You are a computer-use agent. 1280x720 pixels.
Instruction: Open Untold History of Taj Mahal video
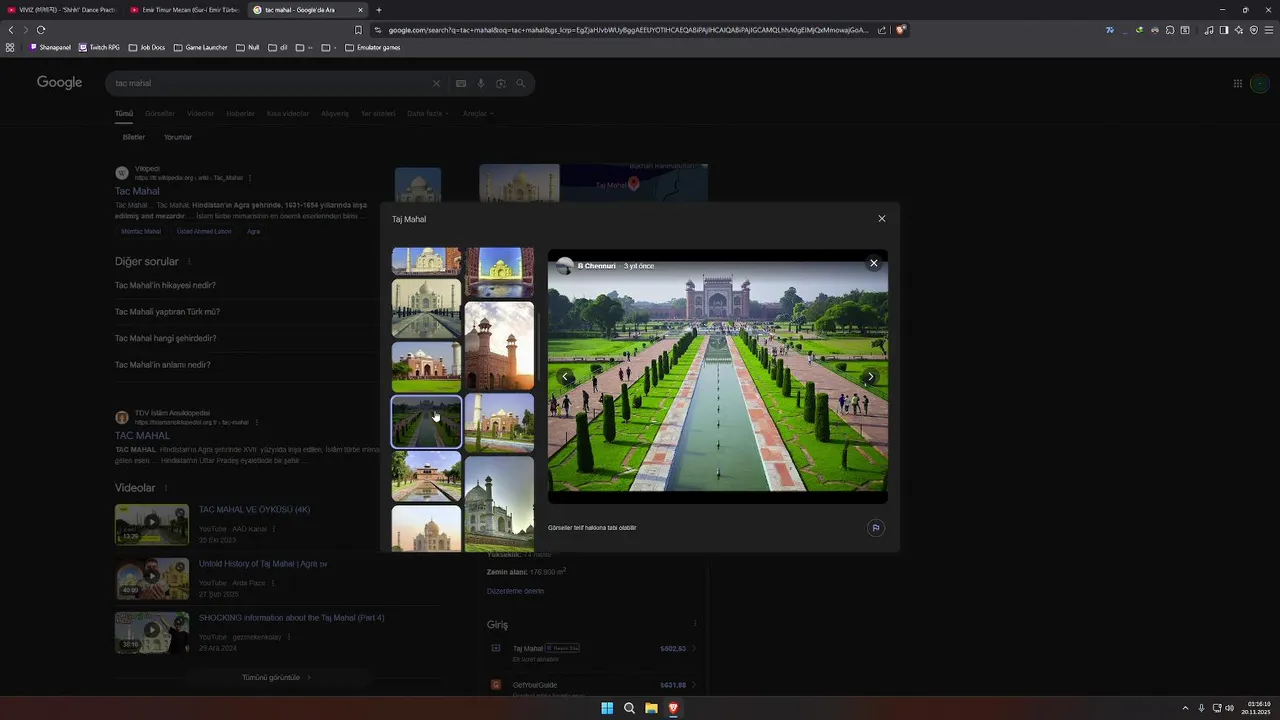(x=262, y=564)
